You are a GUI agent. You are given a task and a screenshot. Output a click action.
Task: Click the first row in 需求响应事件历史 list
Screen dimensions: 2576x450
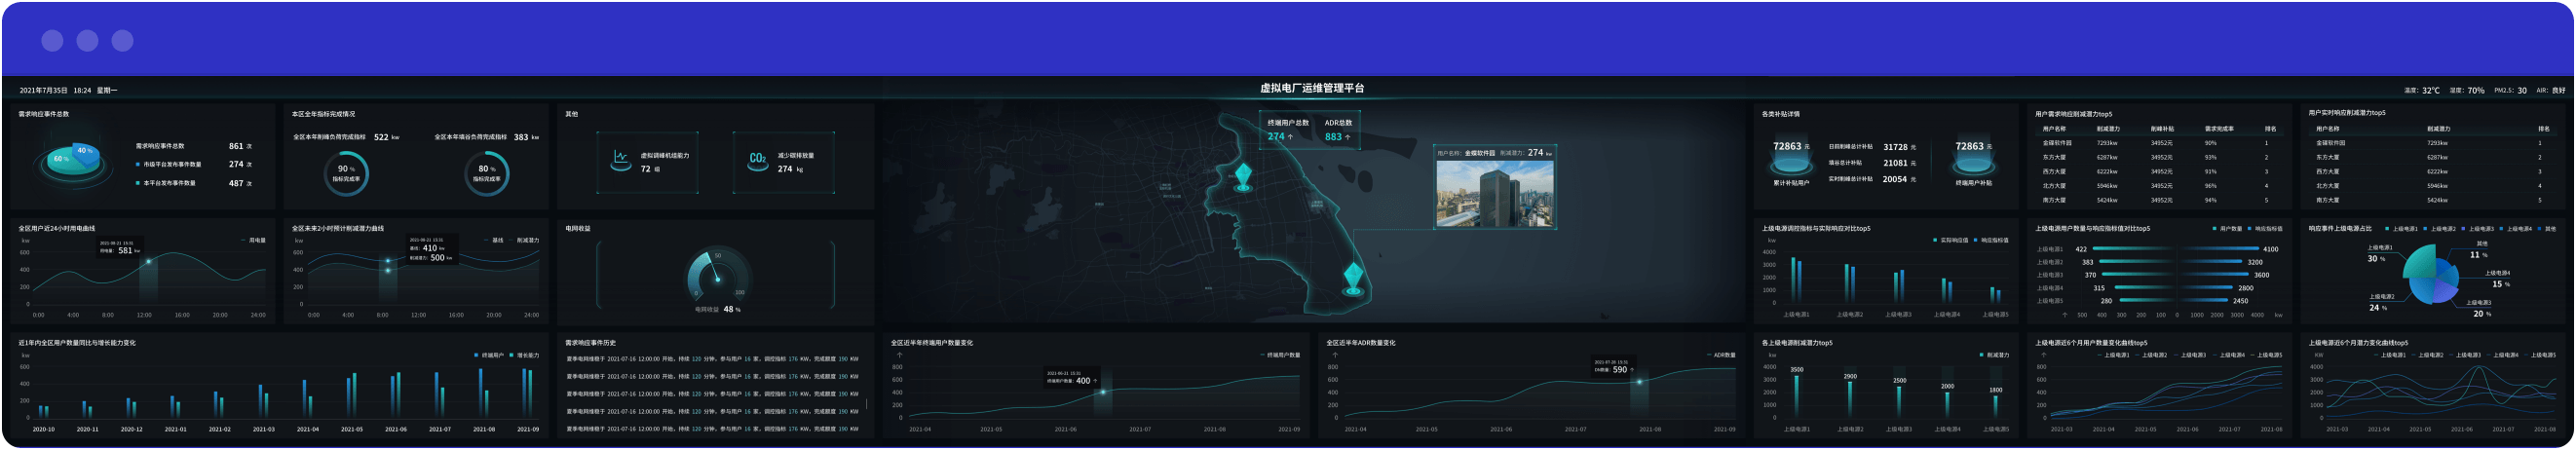tap(712, 359)
